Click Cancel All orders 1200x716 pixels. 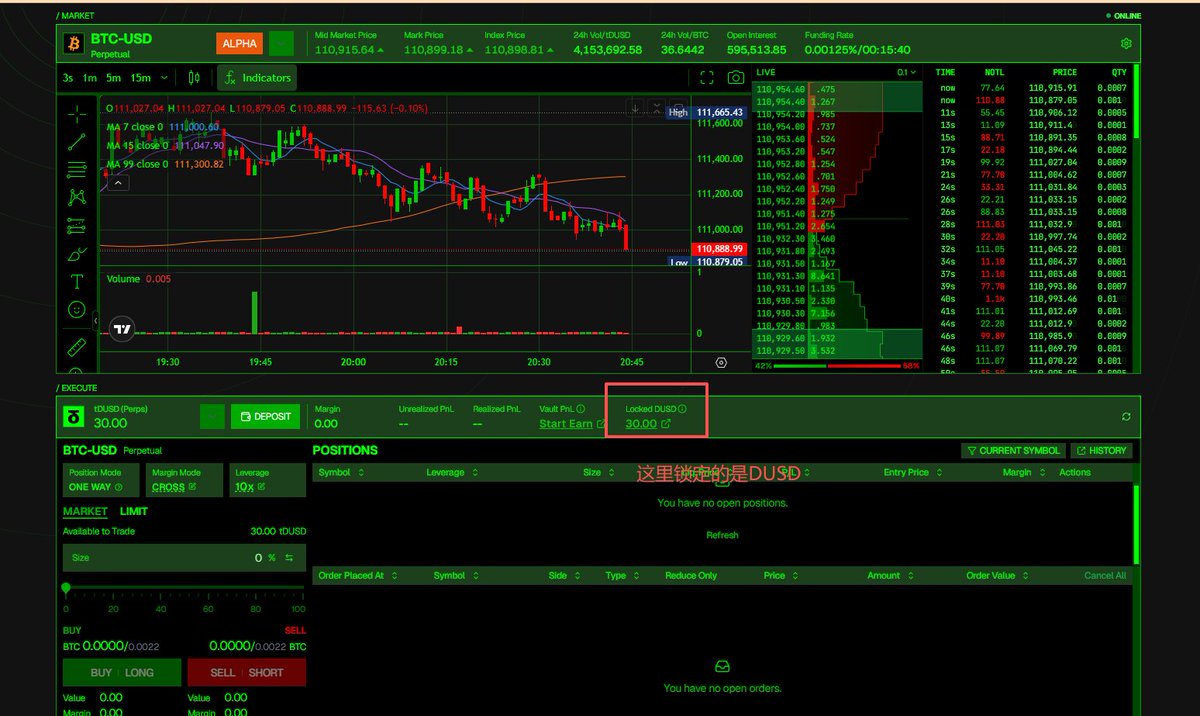1105,576
